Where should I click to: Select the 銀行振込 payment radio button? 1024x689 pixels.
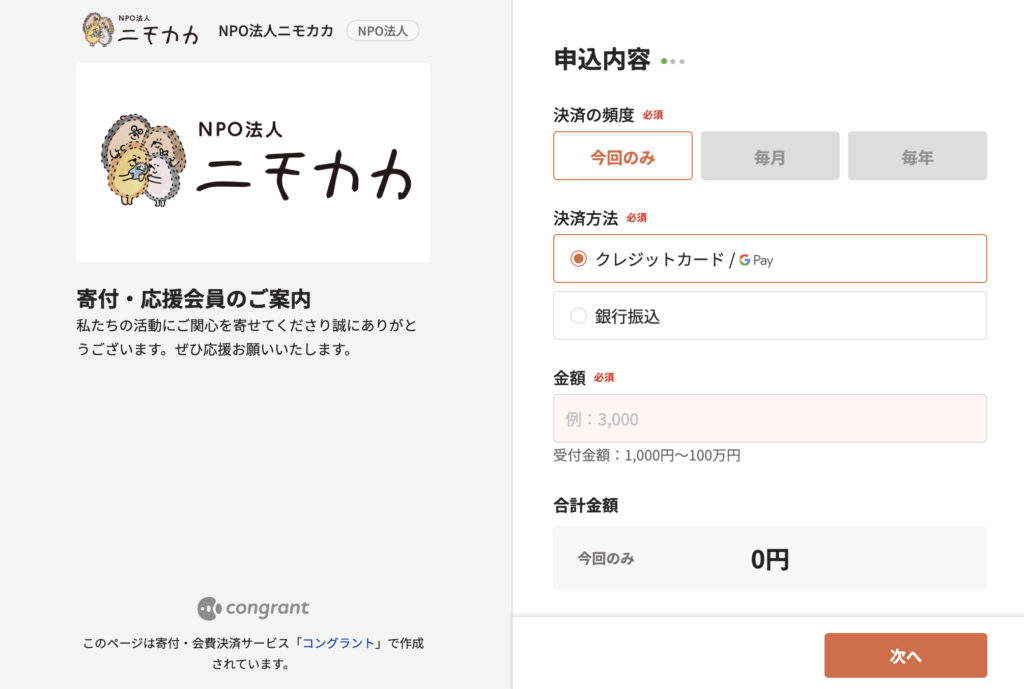pos(577,315)
